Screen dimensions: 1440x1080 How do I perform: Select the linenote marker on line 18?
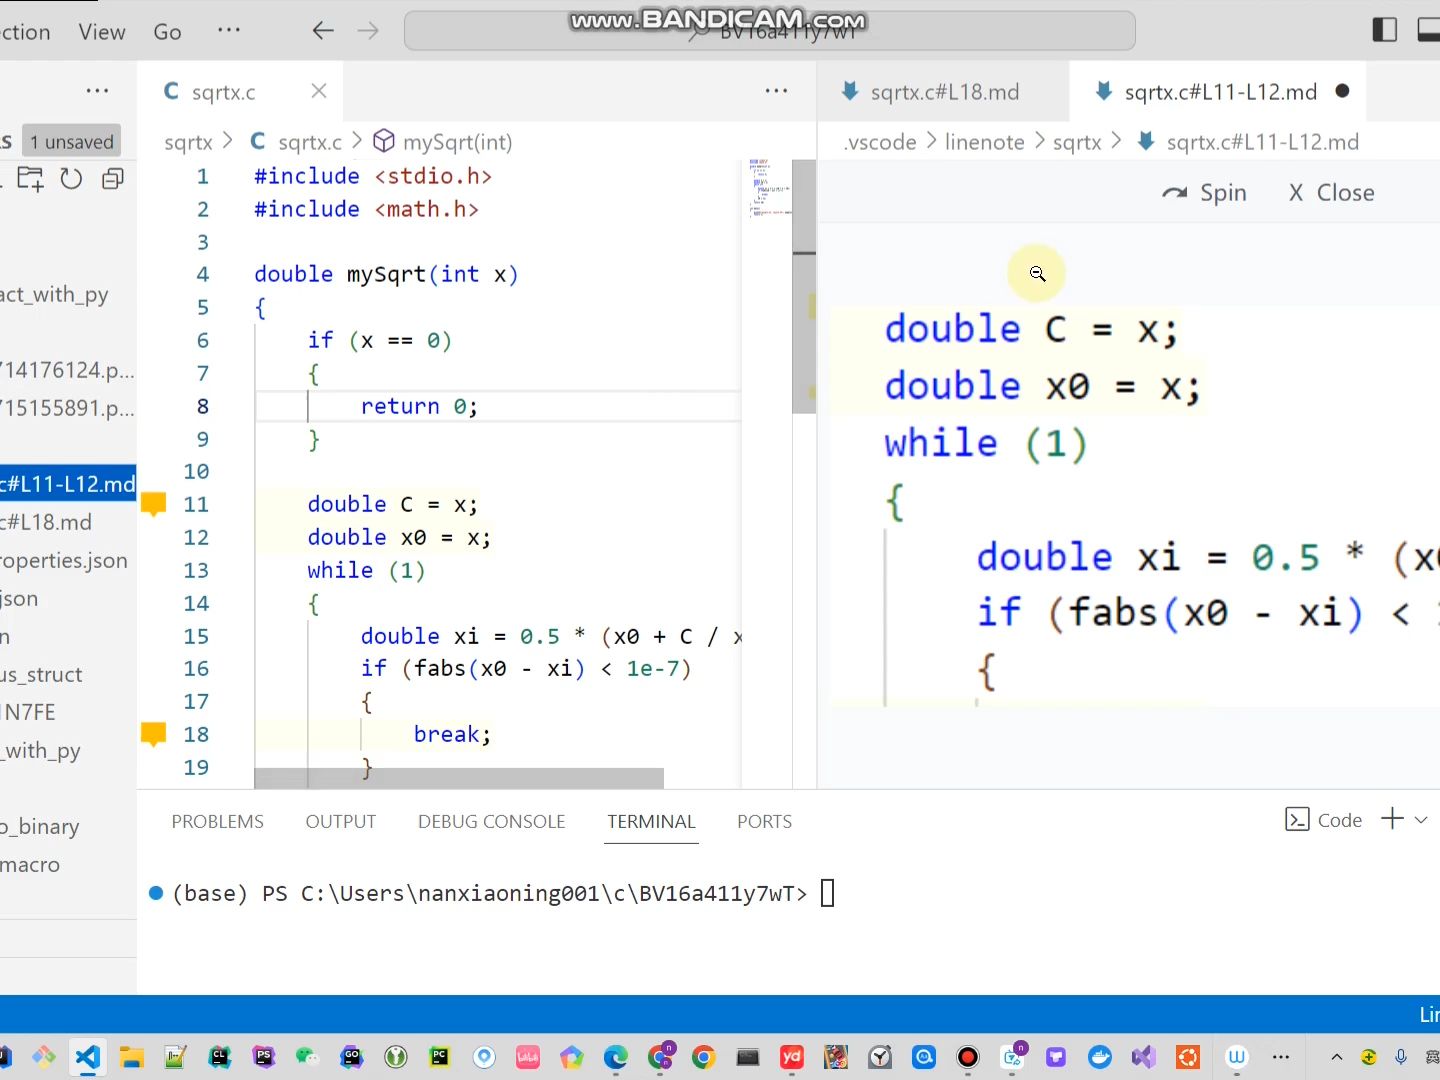pos(154,734)
